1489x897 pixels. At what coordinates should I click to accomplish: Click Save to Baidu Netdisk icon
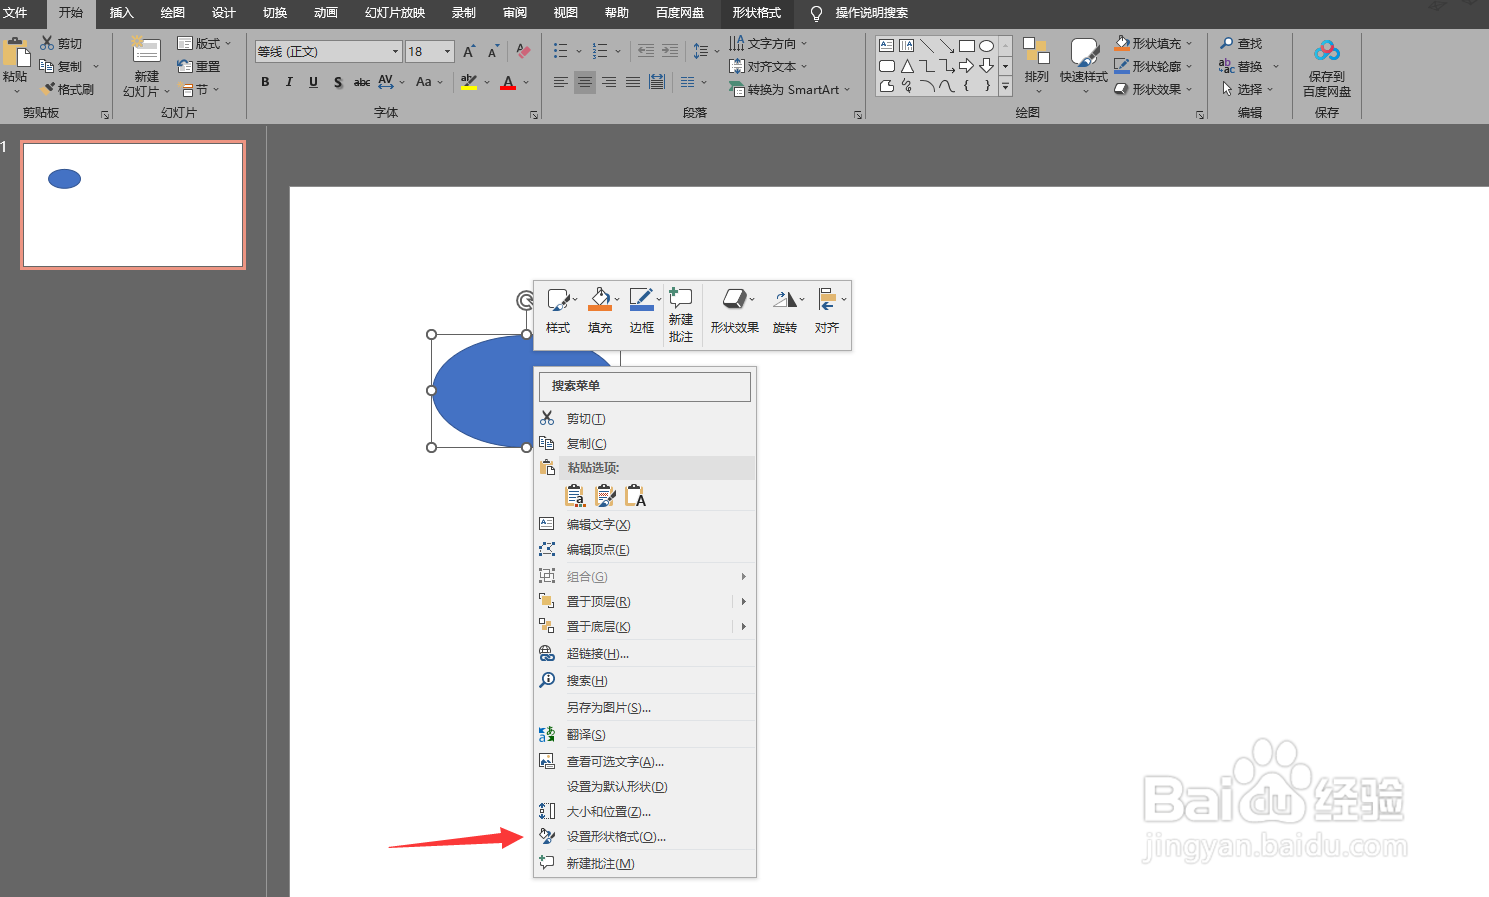[x=1327, y=51]
